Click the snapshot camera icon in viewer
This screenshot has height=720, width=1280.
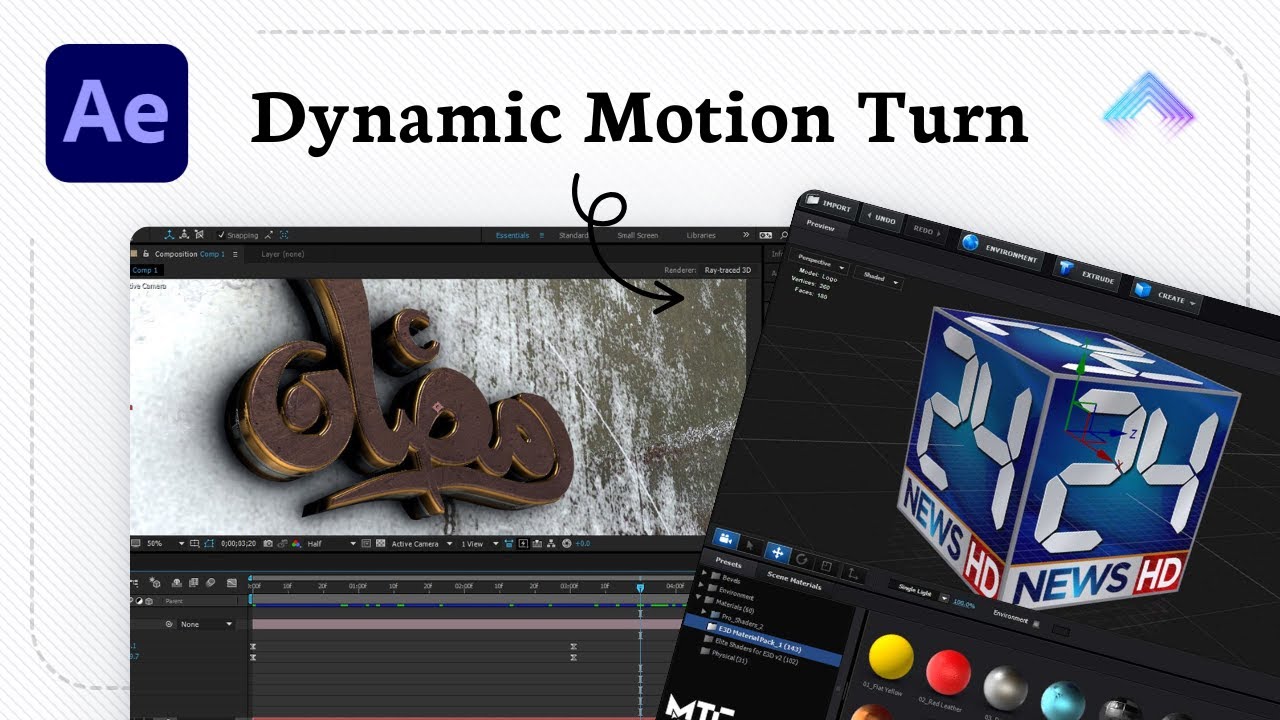pyautogui.click(x=267, y=544)
